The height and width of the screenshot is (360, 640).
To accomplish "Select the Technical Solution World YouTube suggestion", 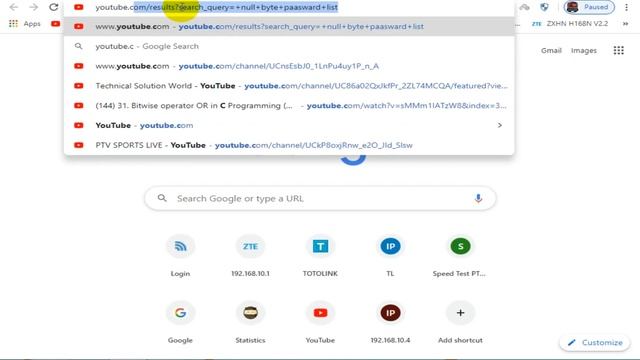I will pyautogui.click(x=289, y=86).
